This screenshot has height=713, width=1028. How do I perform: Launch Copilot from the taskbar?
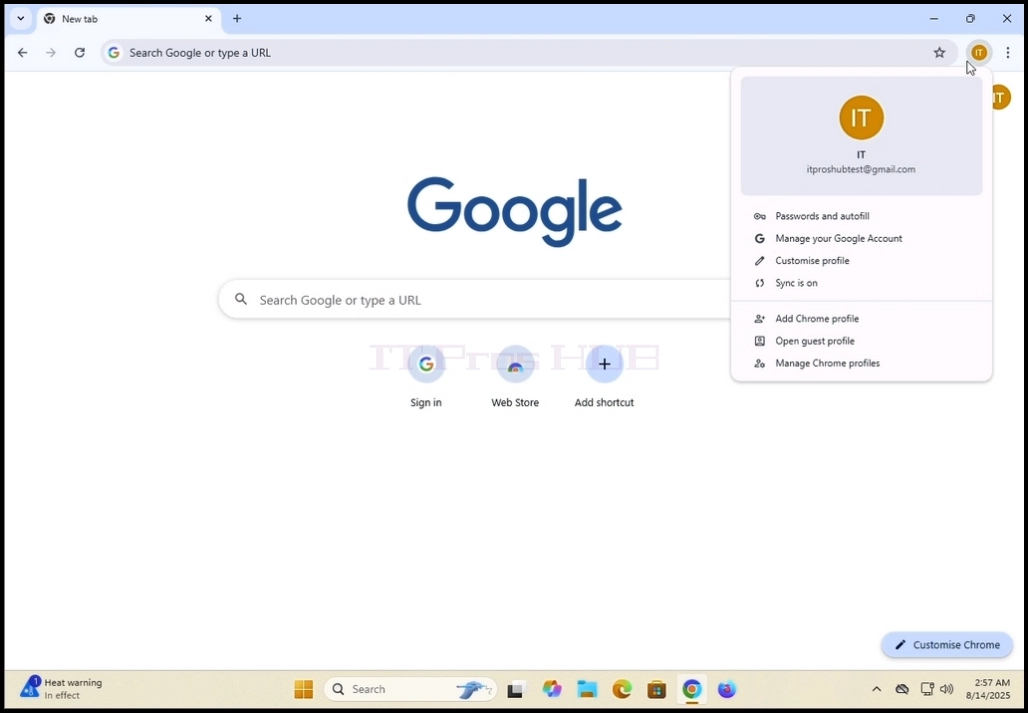(x=552, y=689)
